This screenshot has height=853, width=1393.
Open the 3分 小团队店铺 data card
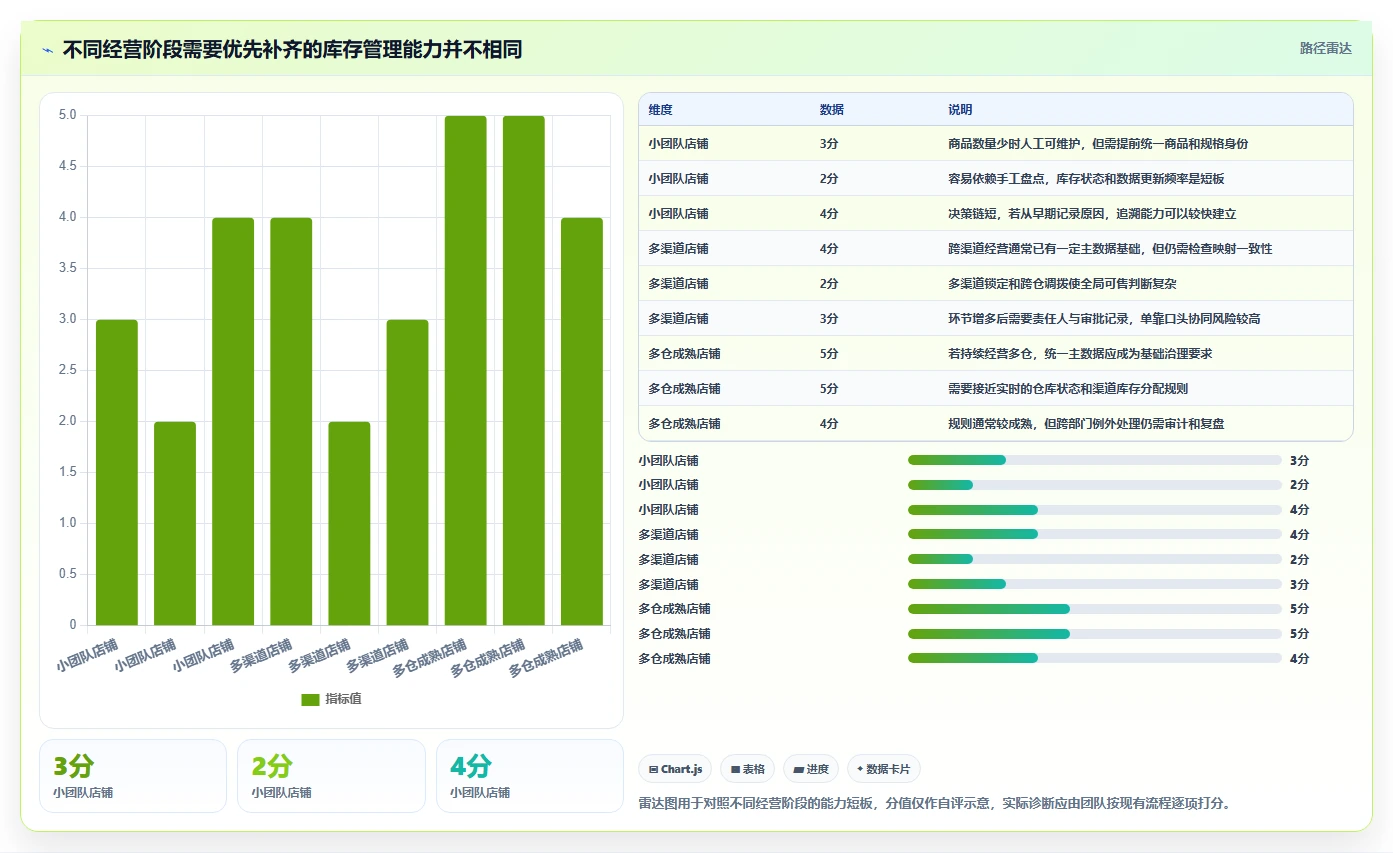pyautogui.click(x=133, y=776)
